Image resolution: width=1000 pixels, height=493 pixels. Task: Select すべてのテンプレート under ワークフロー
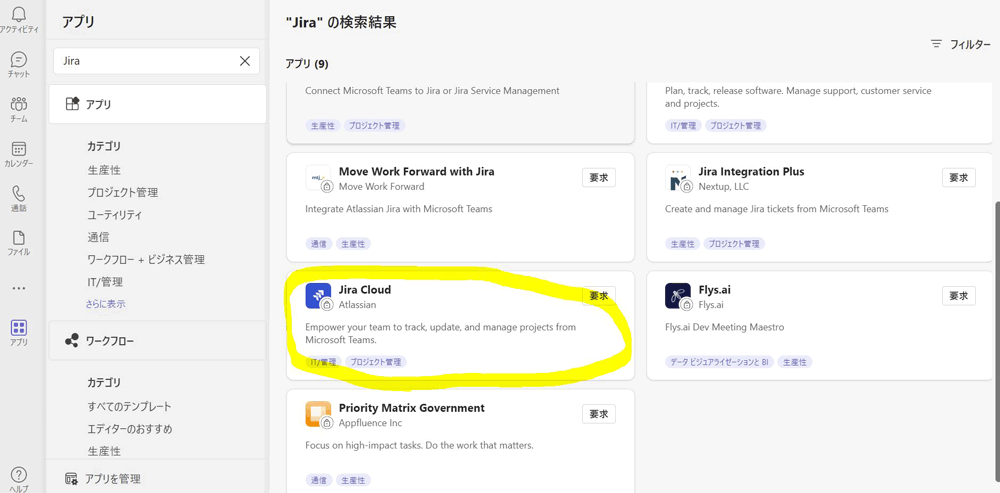click(129, 406)
